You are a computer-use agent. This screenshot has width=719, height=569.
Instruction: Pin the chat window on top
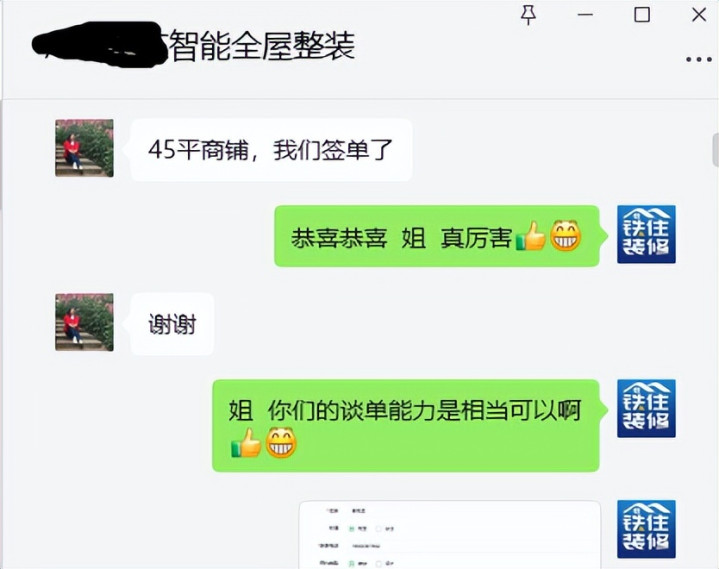(528, 15)
